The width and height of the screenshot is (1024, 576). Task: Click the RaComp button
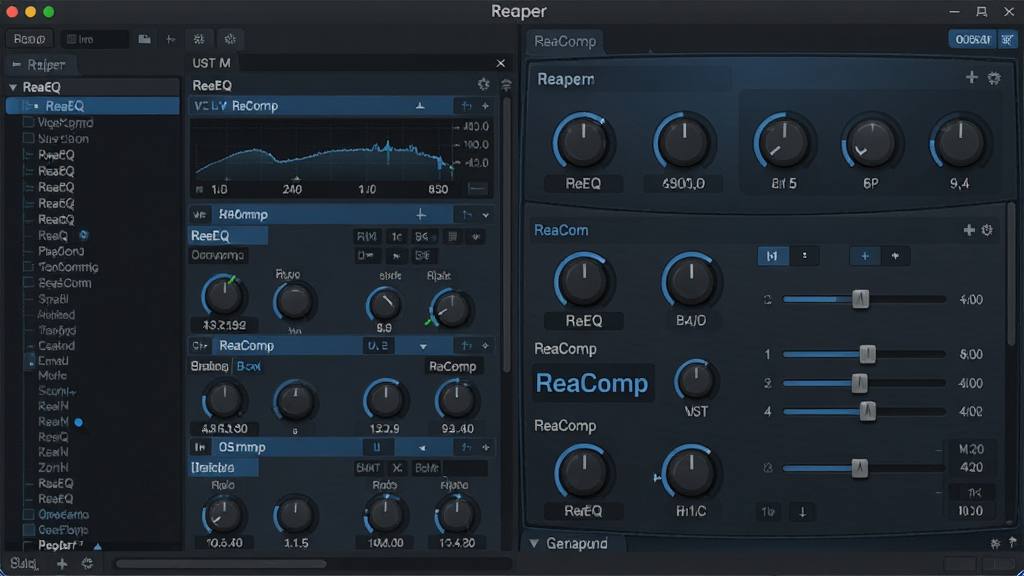click(453, 366)
